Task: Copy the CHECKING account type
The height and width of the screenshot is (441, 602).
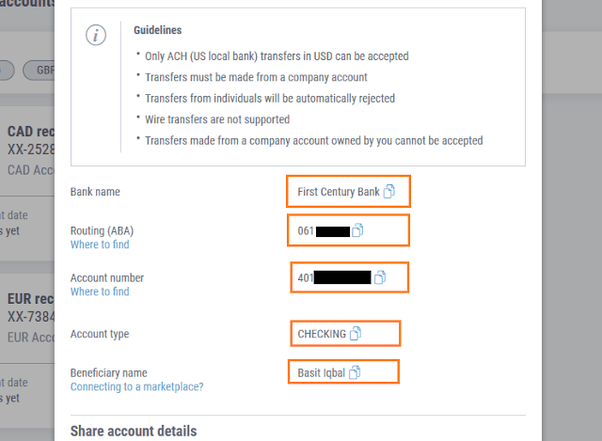Action: [354, 334]
